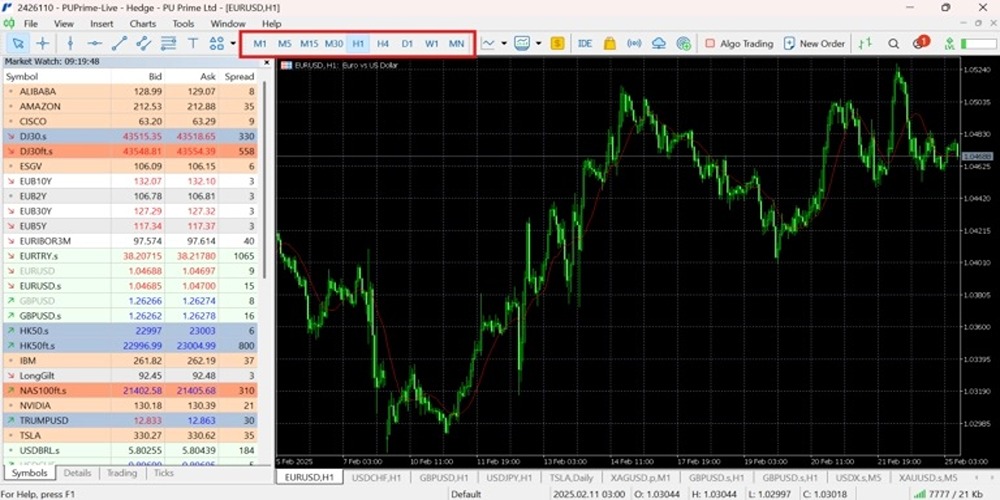The width and height of the screenshot is (1000, 500).
Task: Click the Bid column header
Action: click(155, 77)
